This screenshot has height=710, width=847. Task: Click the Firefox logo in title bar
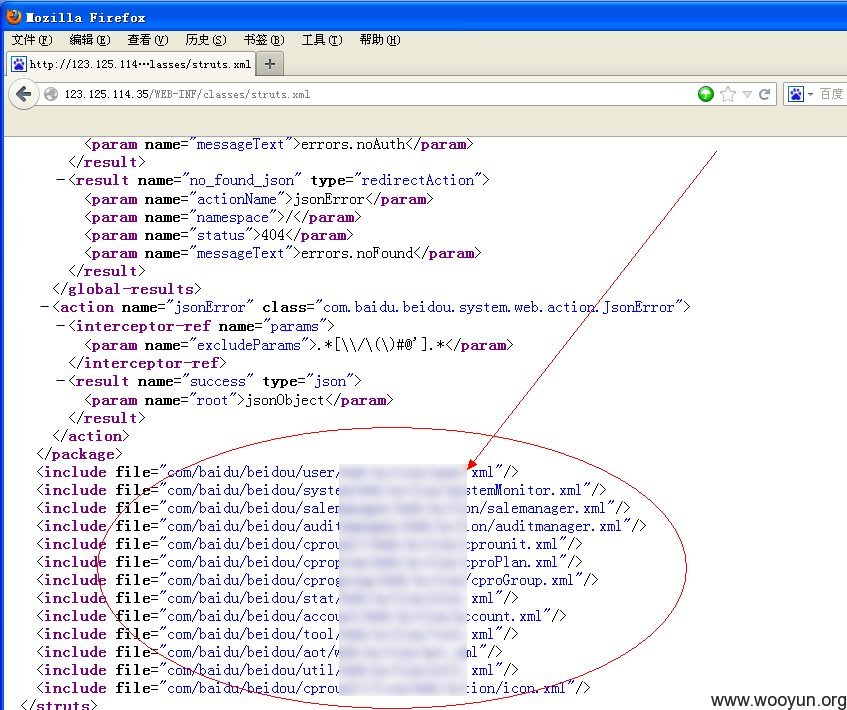14,17
